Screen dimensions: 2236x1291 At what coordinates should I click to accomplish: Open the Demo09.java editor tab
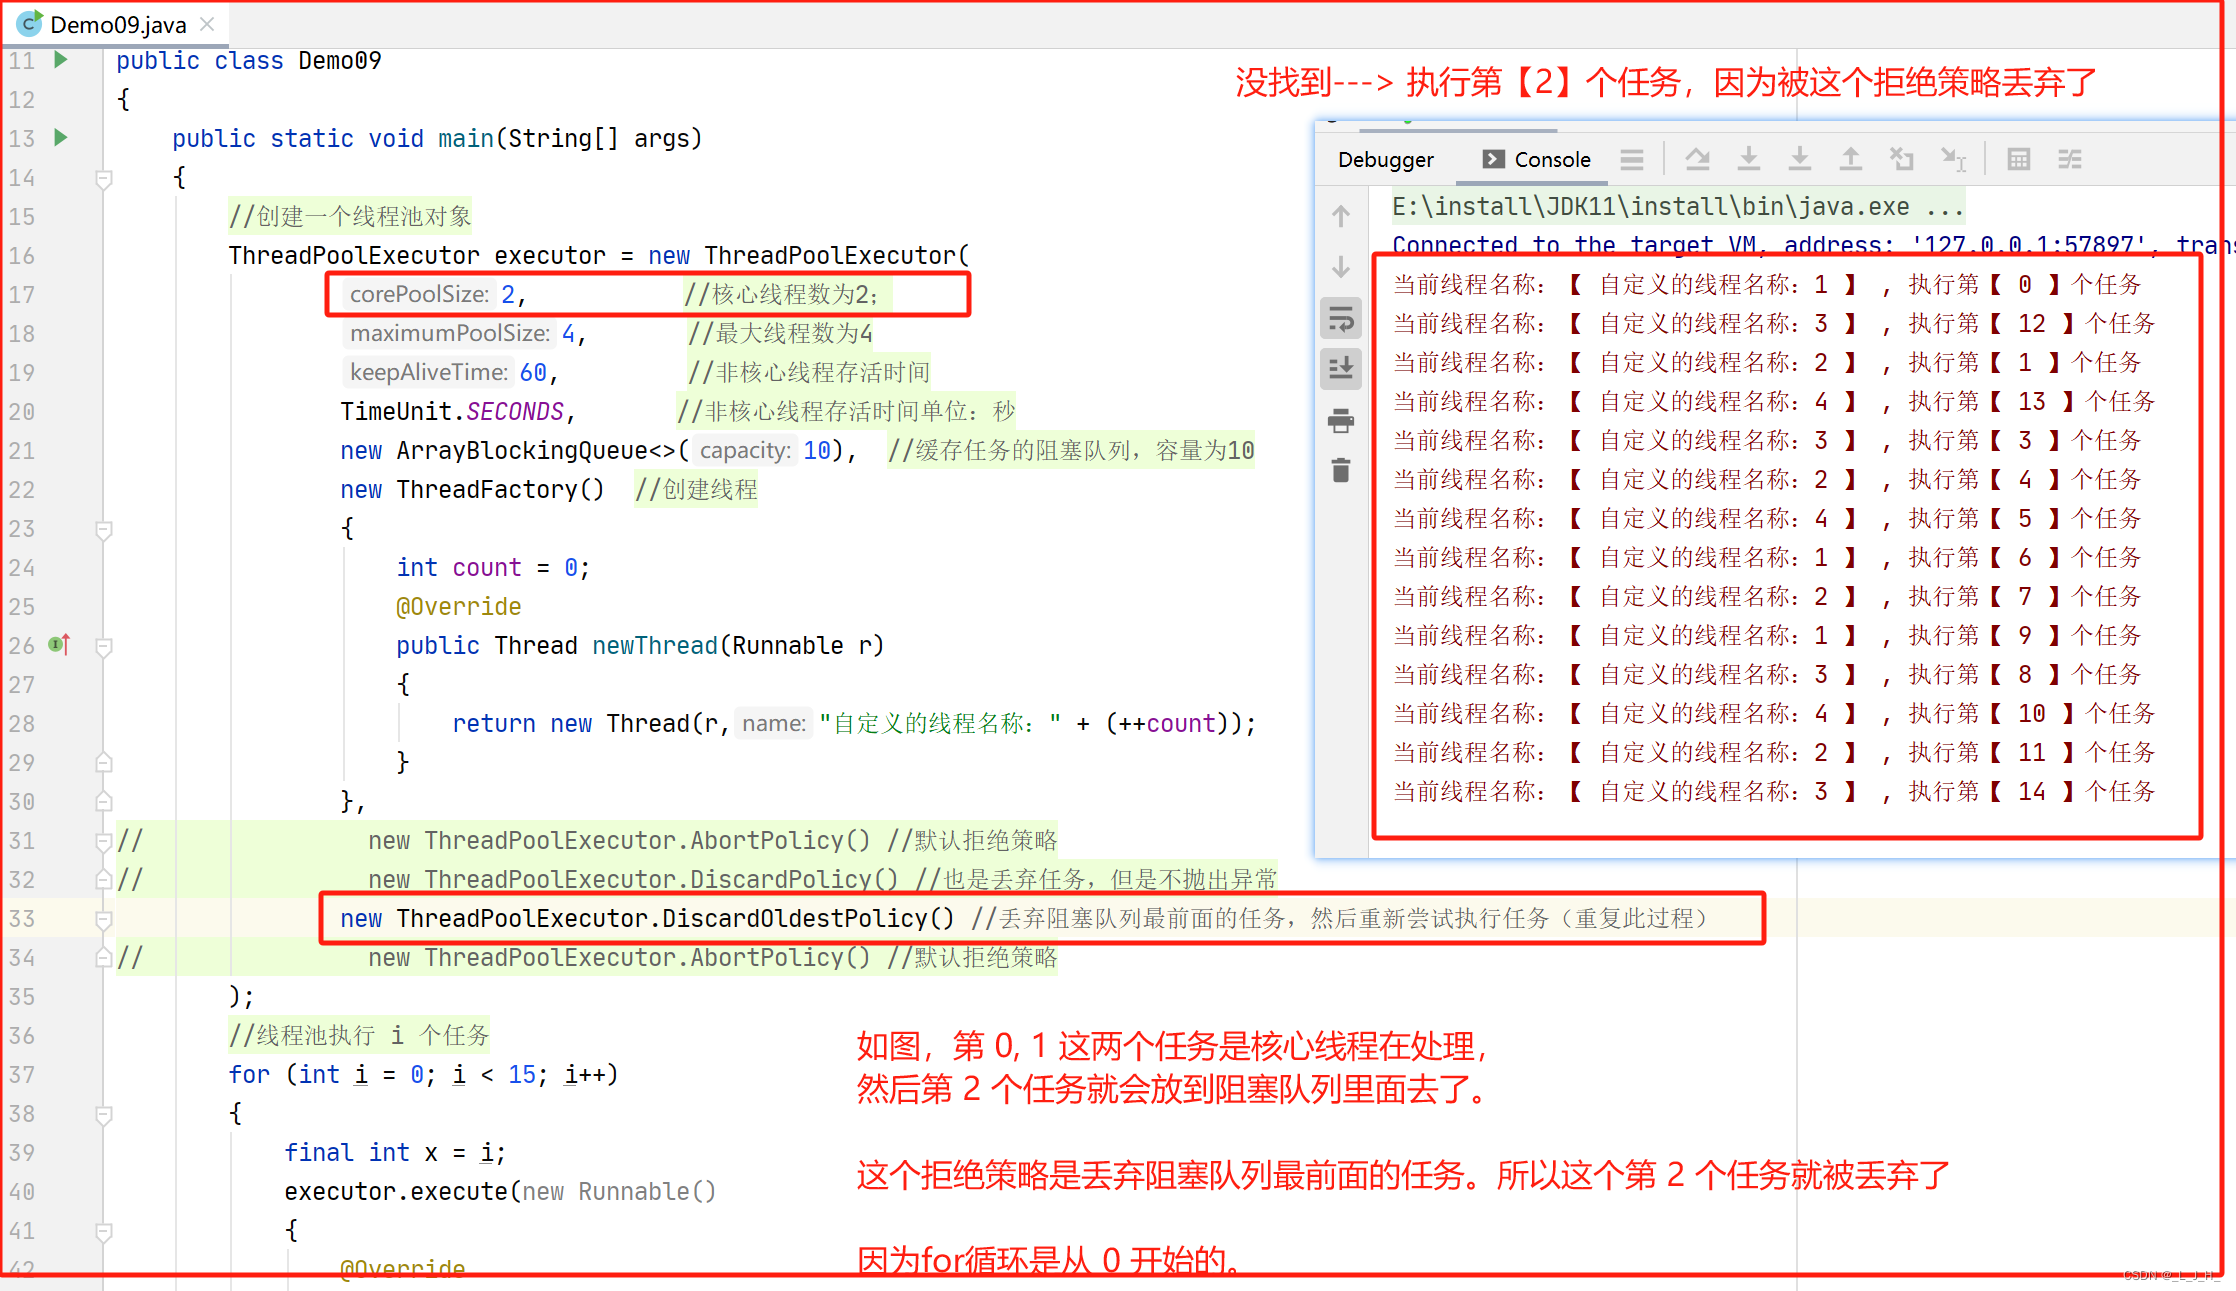118,24
